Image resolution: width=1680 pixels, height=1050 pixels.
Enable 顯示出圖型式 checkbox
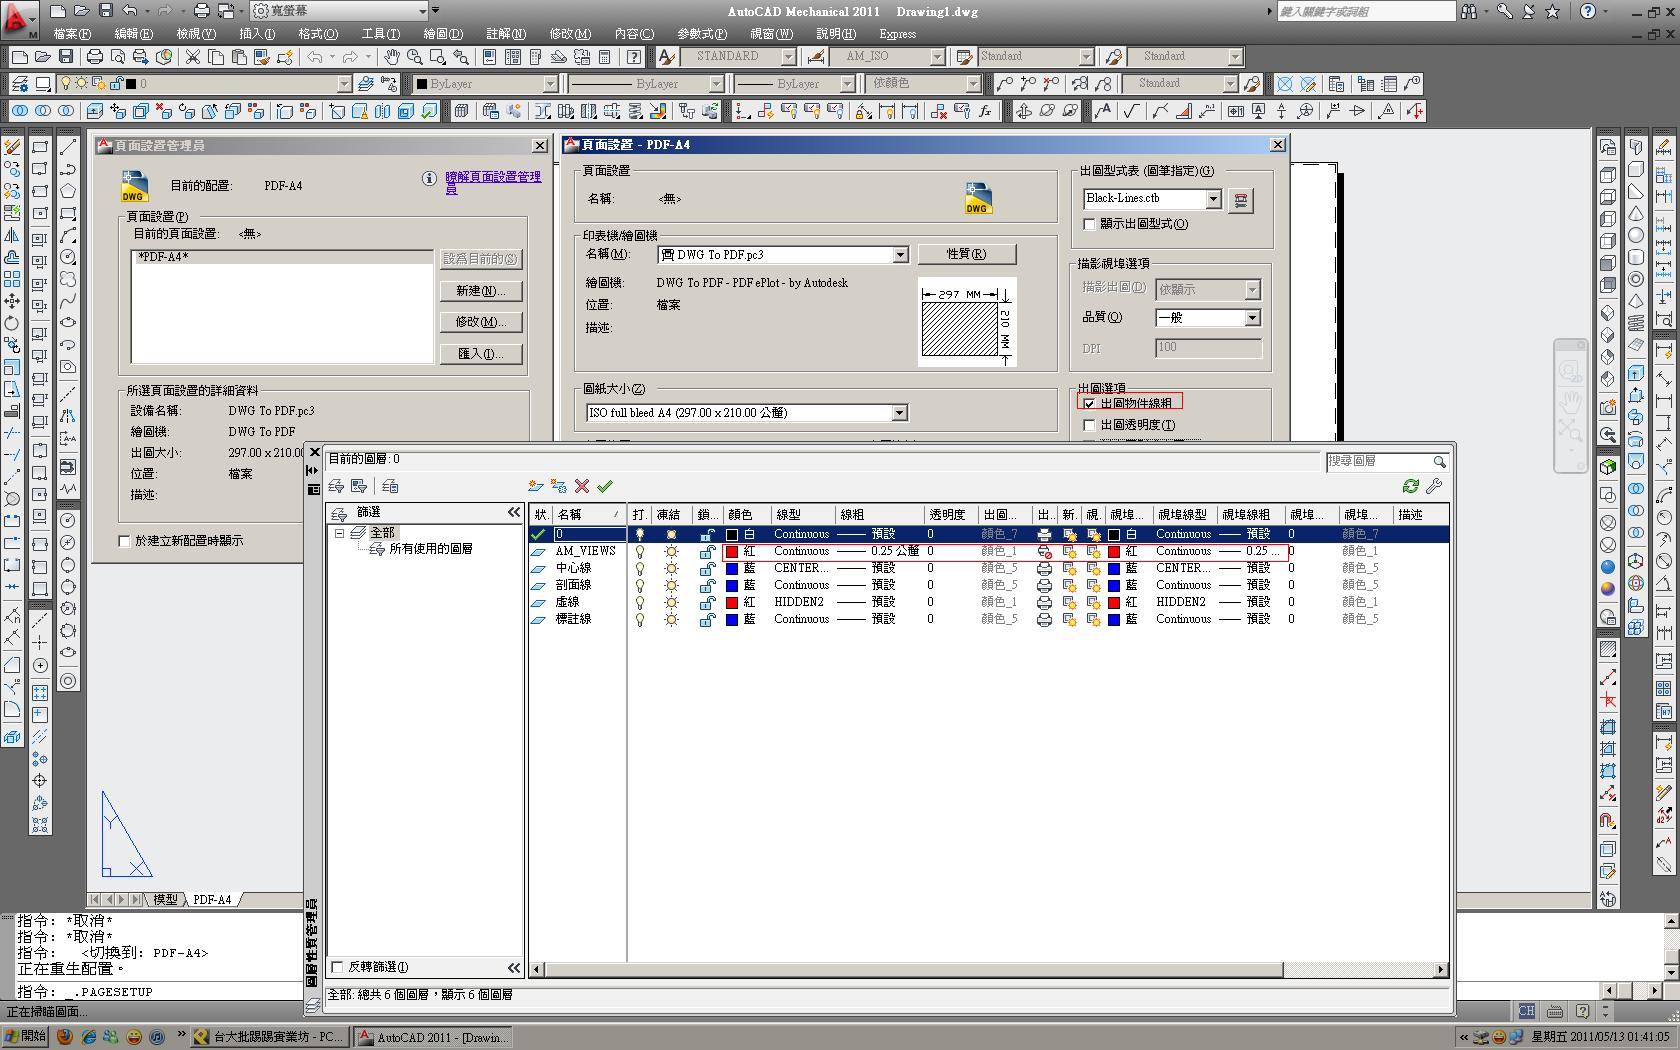tap(1089, 224)
